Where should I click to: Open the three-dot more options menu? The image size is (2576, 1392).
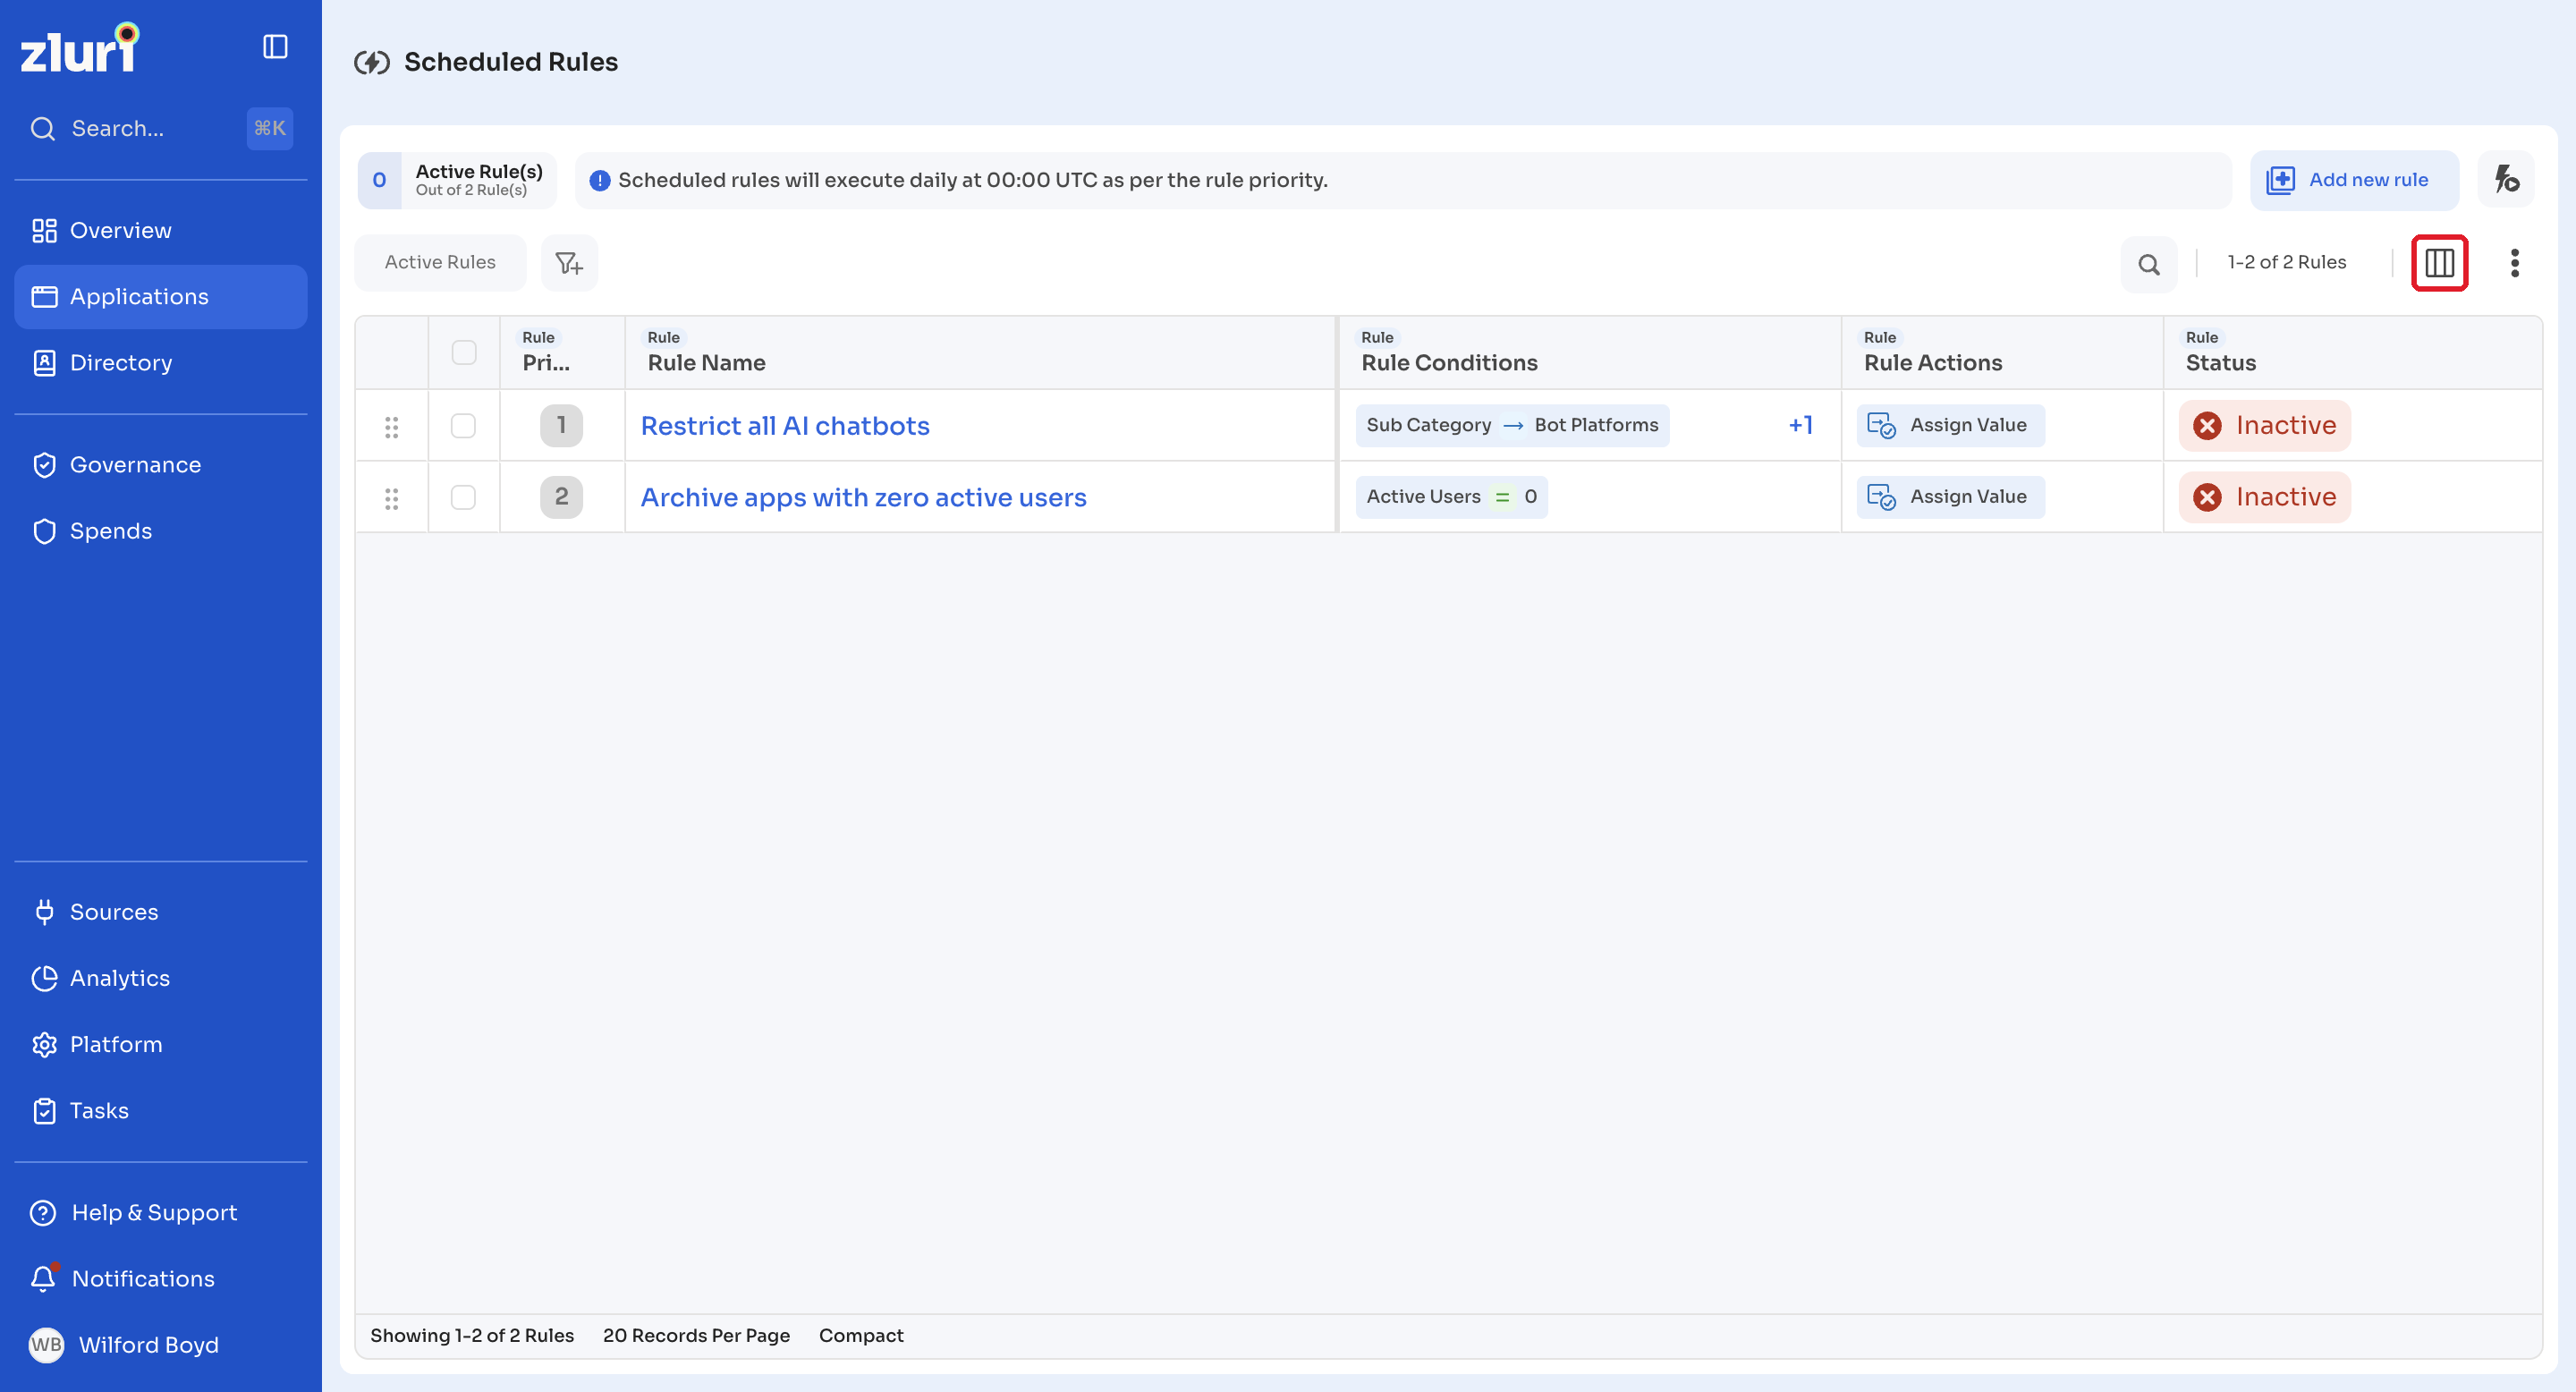point(2514,263)
